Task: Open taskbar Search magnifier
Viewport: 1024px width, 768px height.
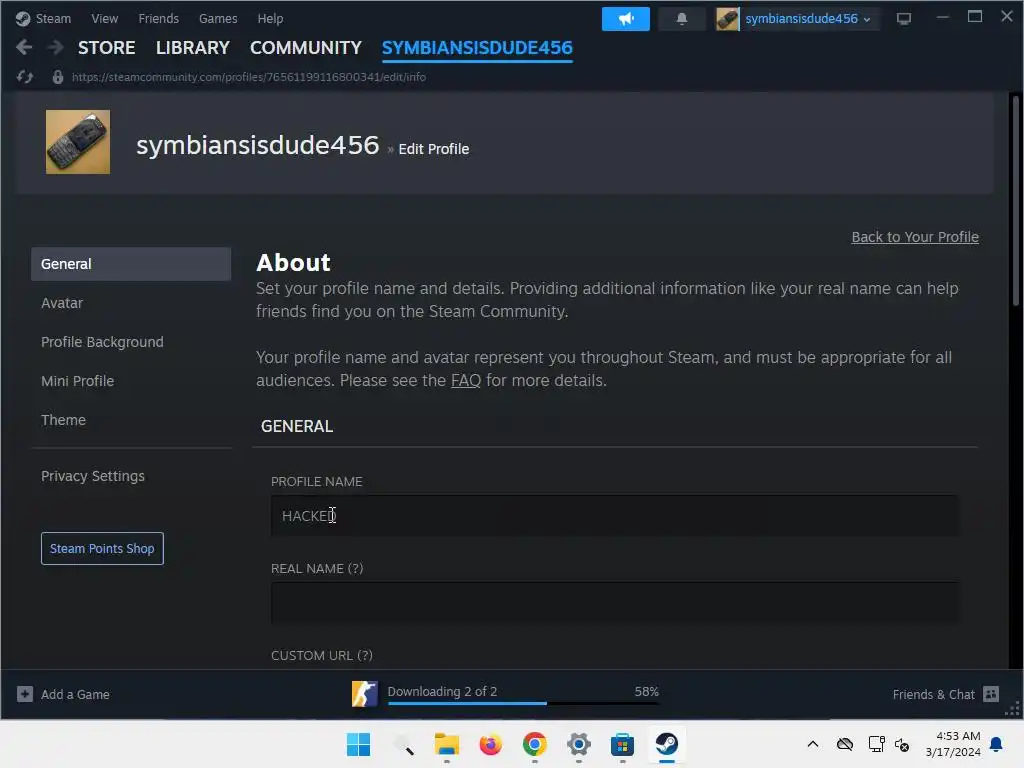Action: click(x=403, y=744)
